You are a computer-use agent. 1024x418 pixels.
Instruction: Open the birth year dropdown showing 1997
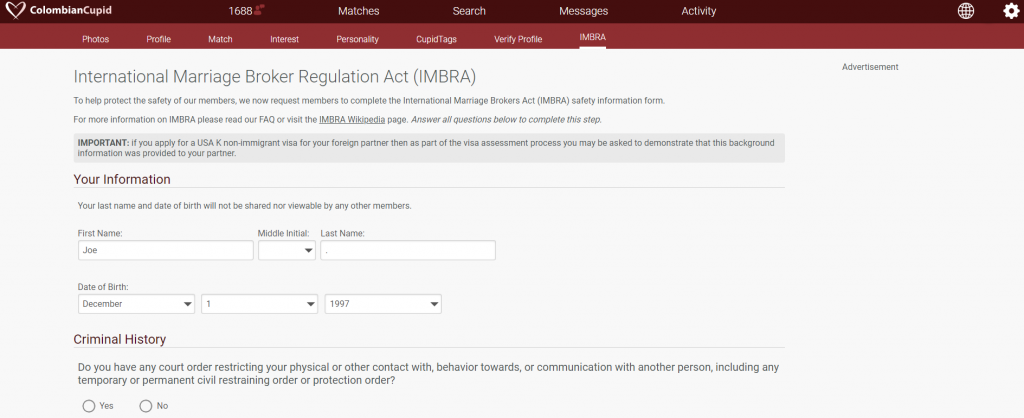pyautogui.click(x=383, y=304)
